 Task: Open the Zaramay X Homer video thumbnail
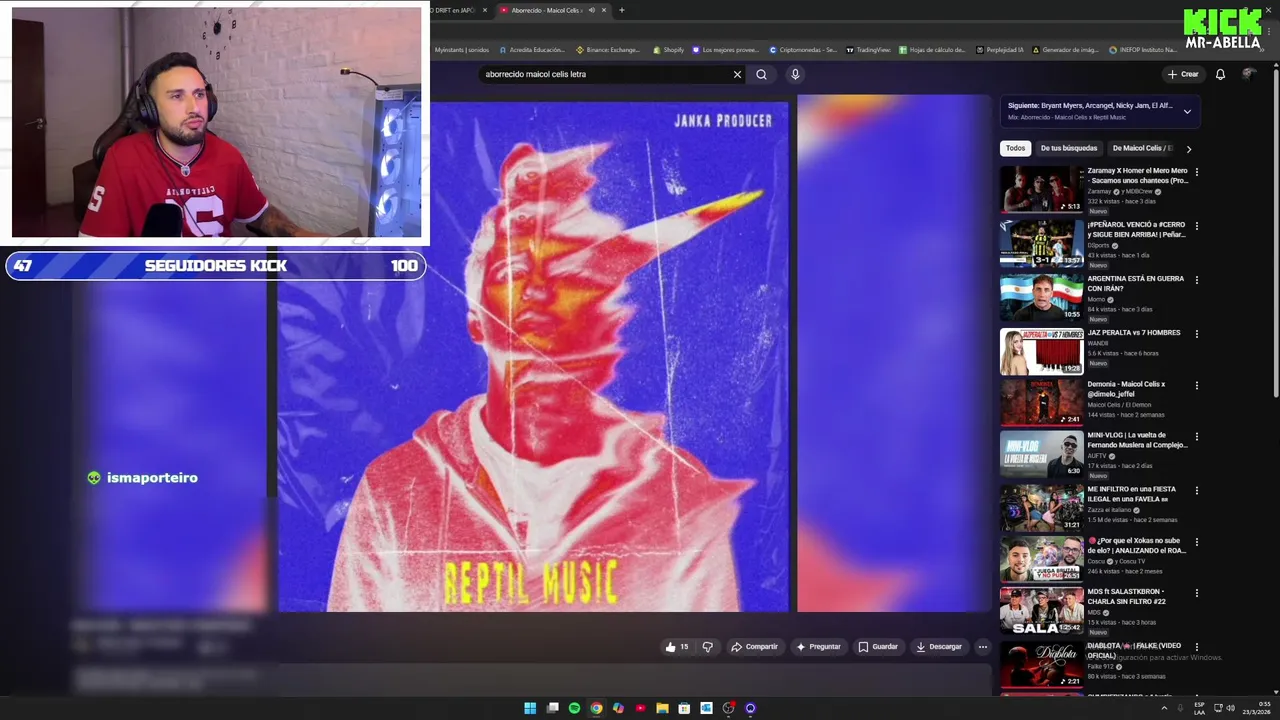1042,189
